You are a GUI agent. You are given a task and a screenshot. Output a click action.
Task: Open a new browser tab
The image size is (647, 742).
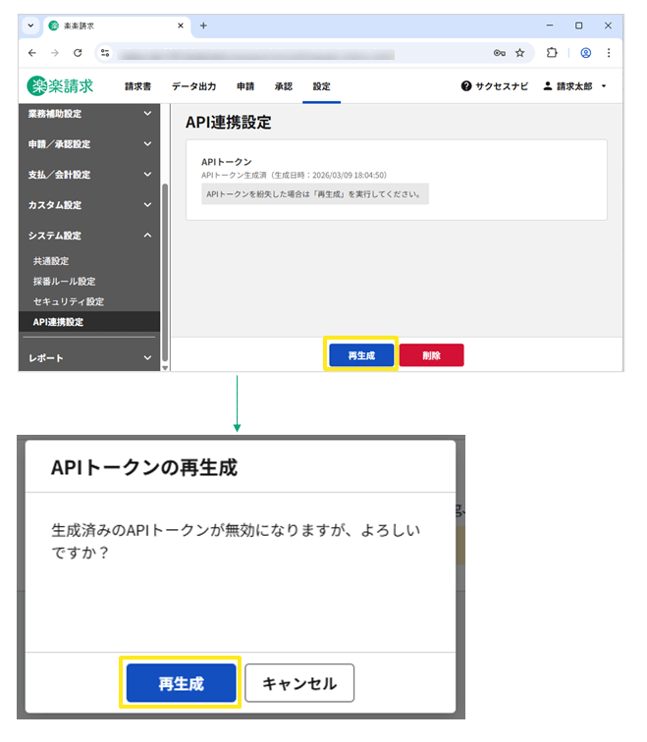204,26
